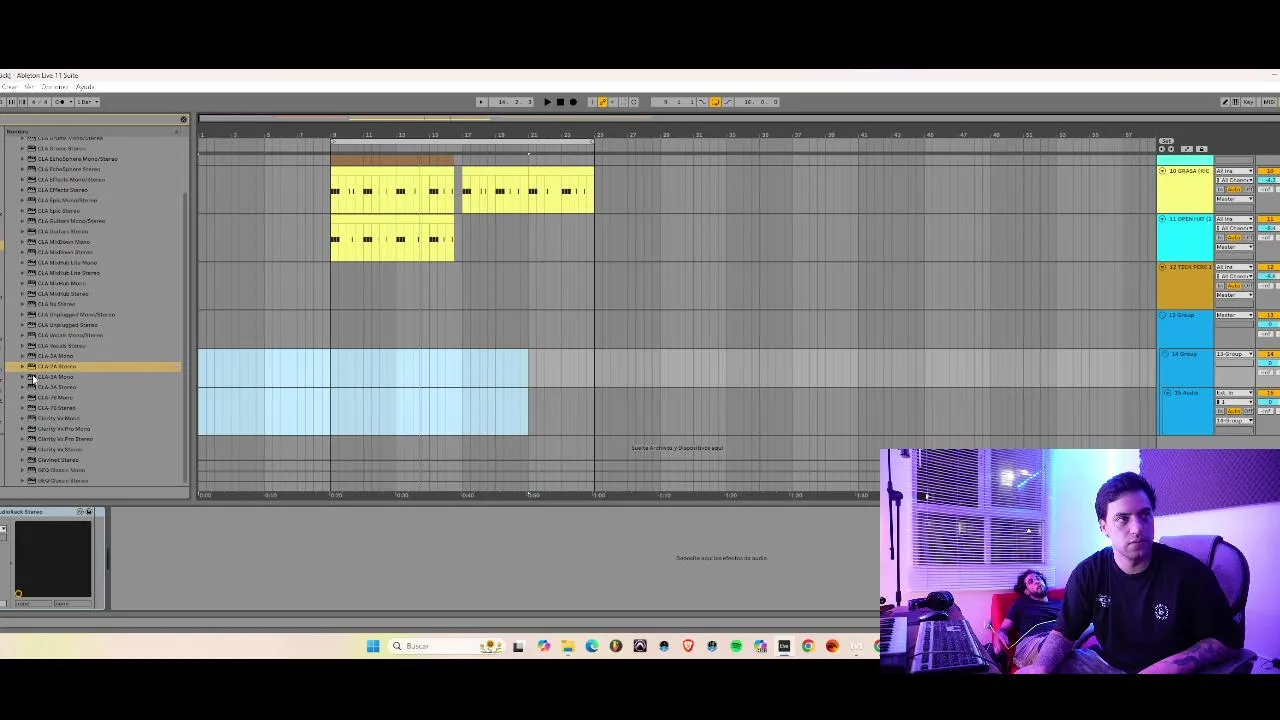The width and height of the screenshot is (1280, 720).
Task: Toggle the computer MIDI keyboard icon
Action: point(1236,102)
